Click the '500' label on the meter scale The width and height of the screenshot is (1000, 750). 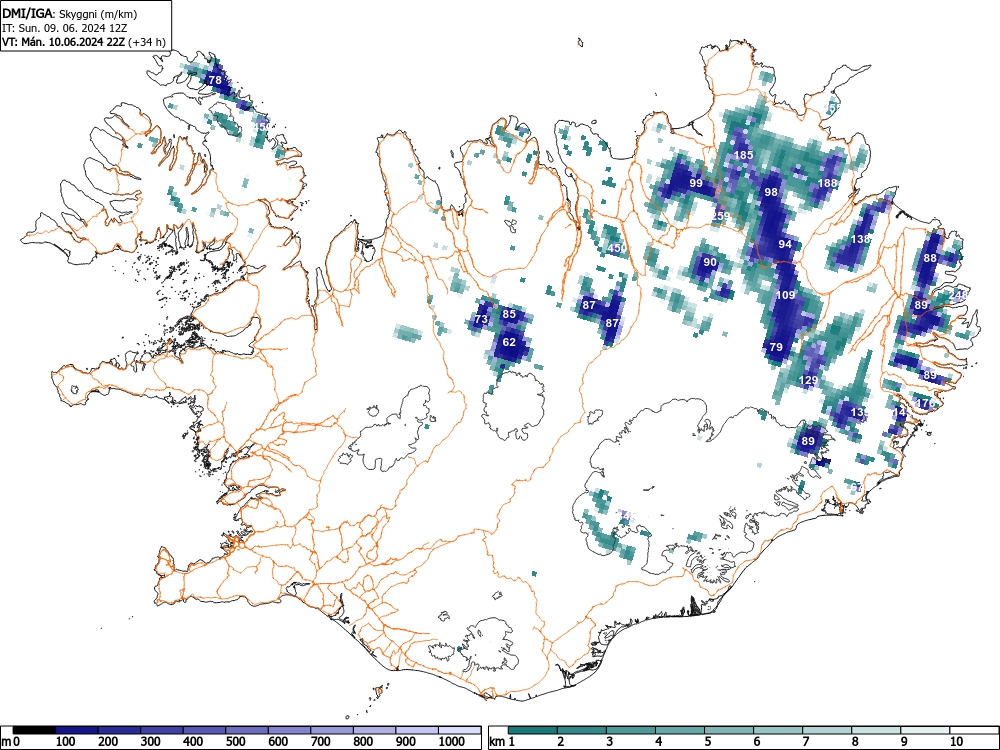point(235,742)
